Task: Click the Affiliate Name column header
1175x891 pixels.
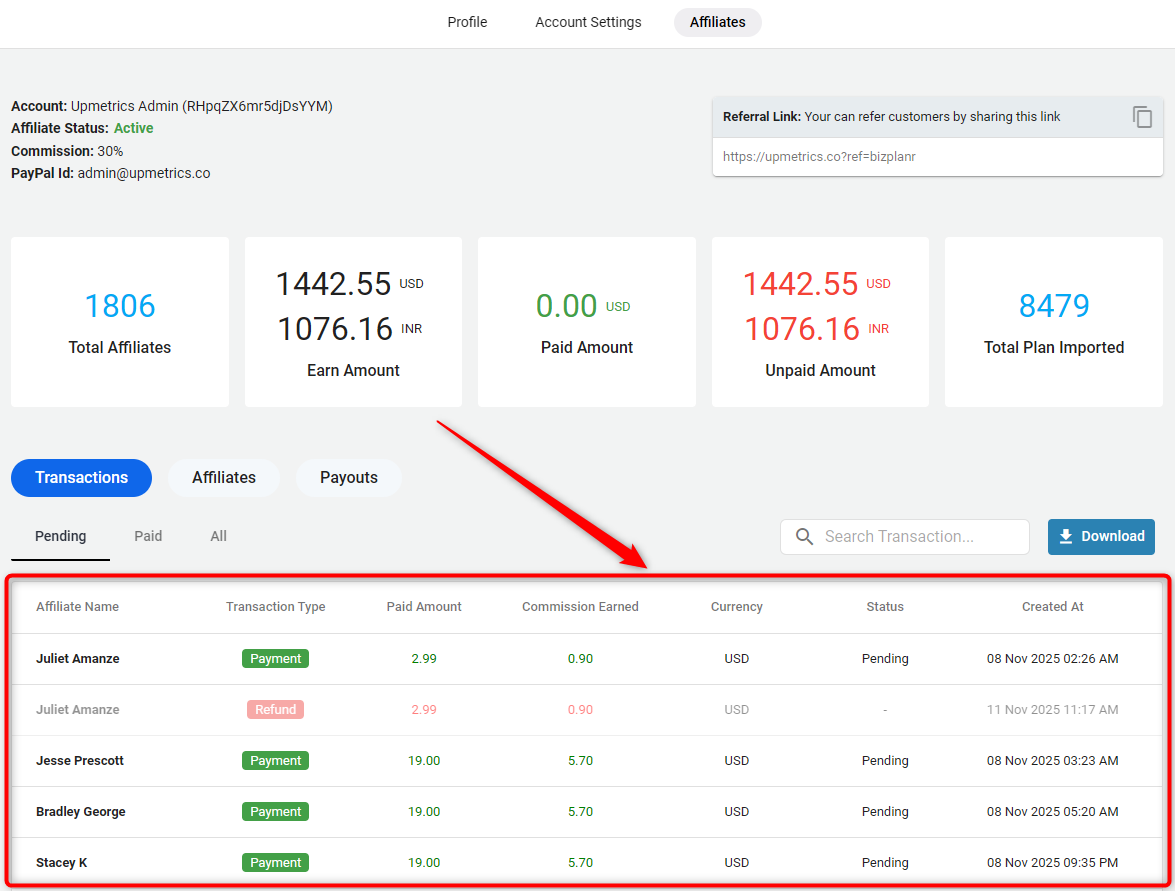Action: pyautogui.click(x=77, y=607)
